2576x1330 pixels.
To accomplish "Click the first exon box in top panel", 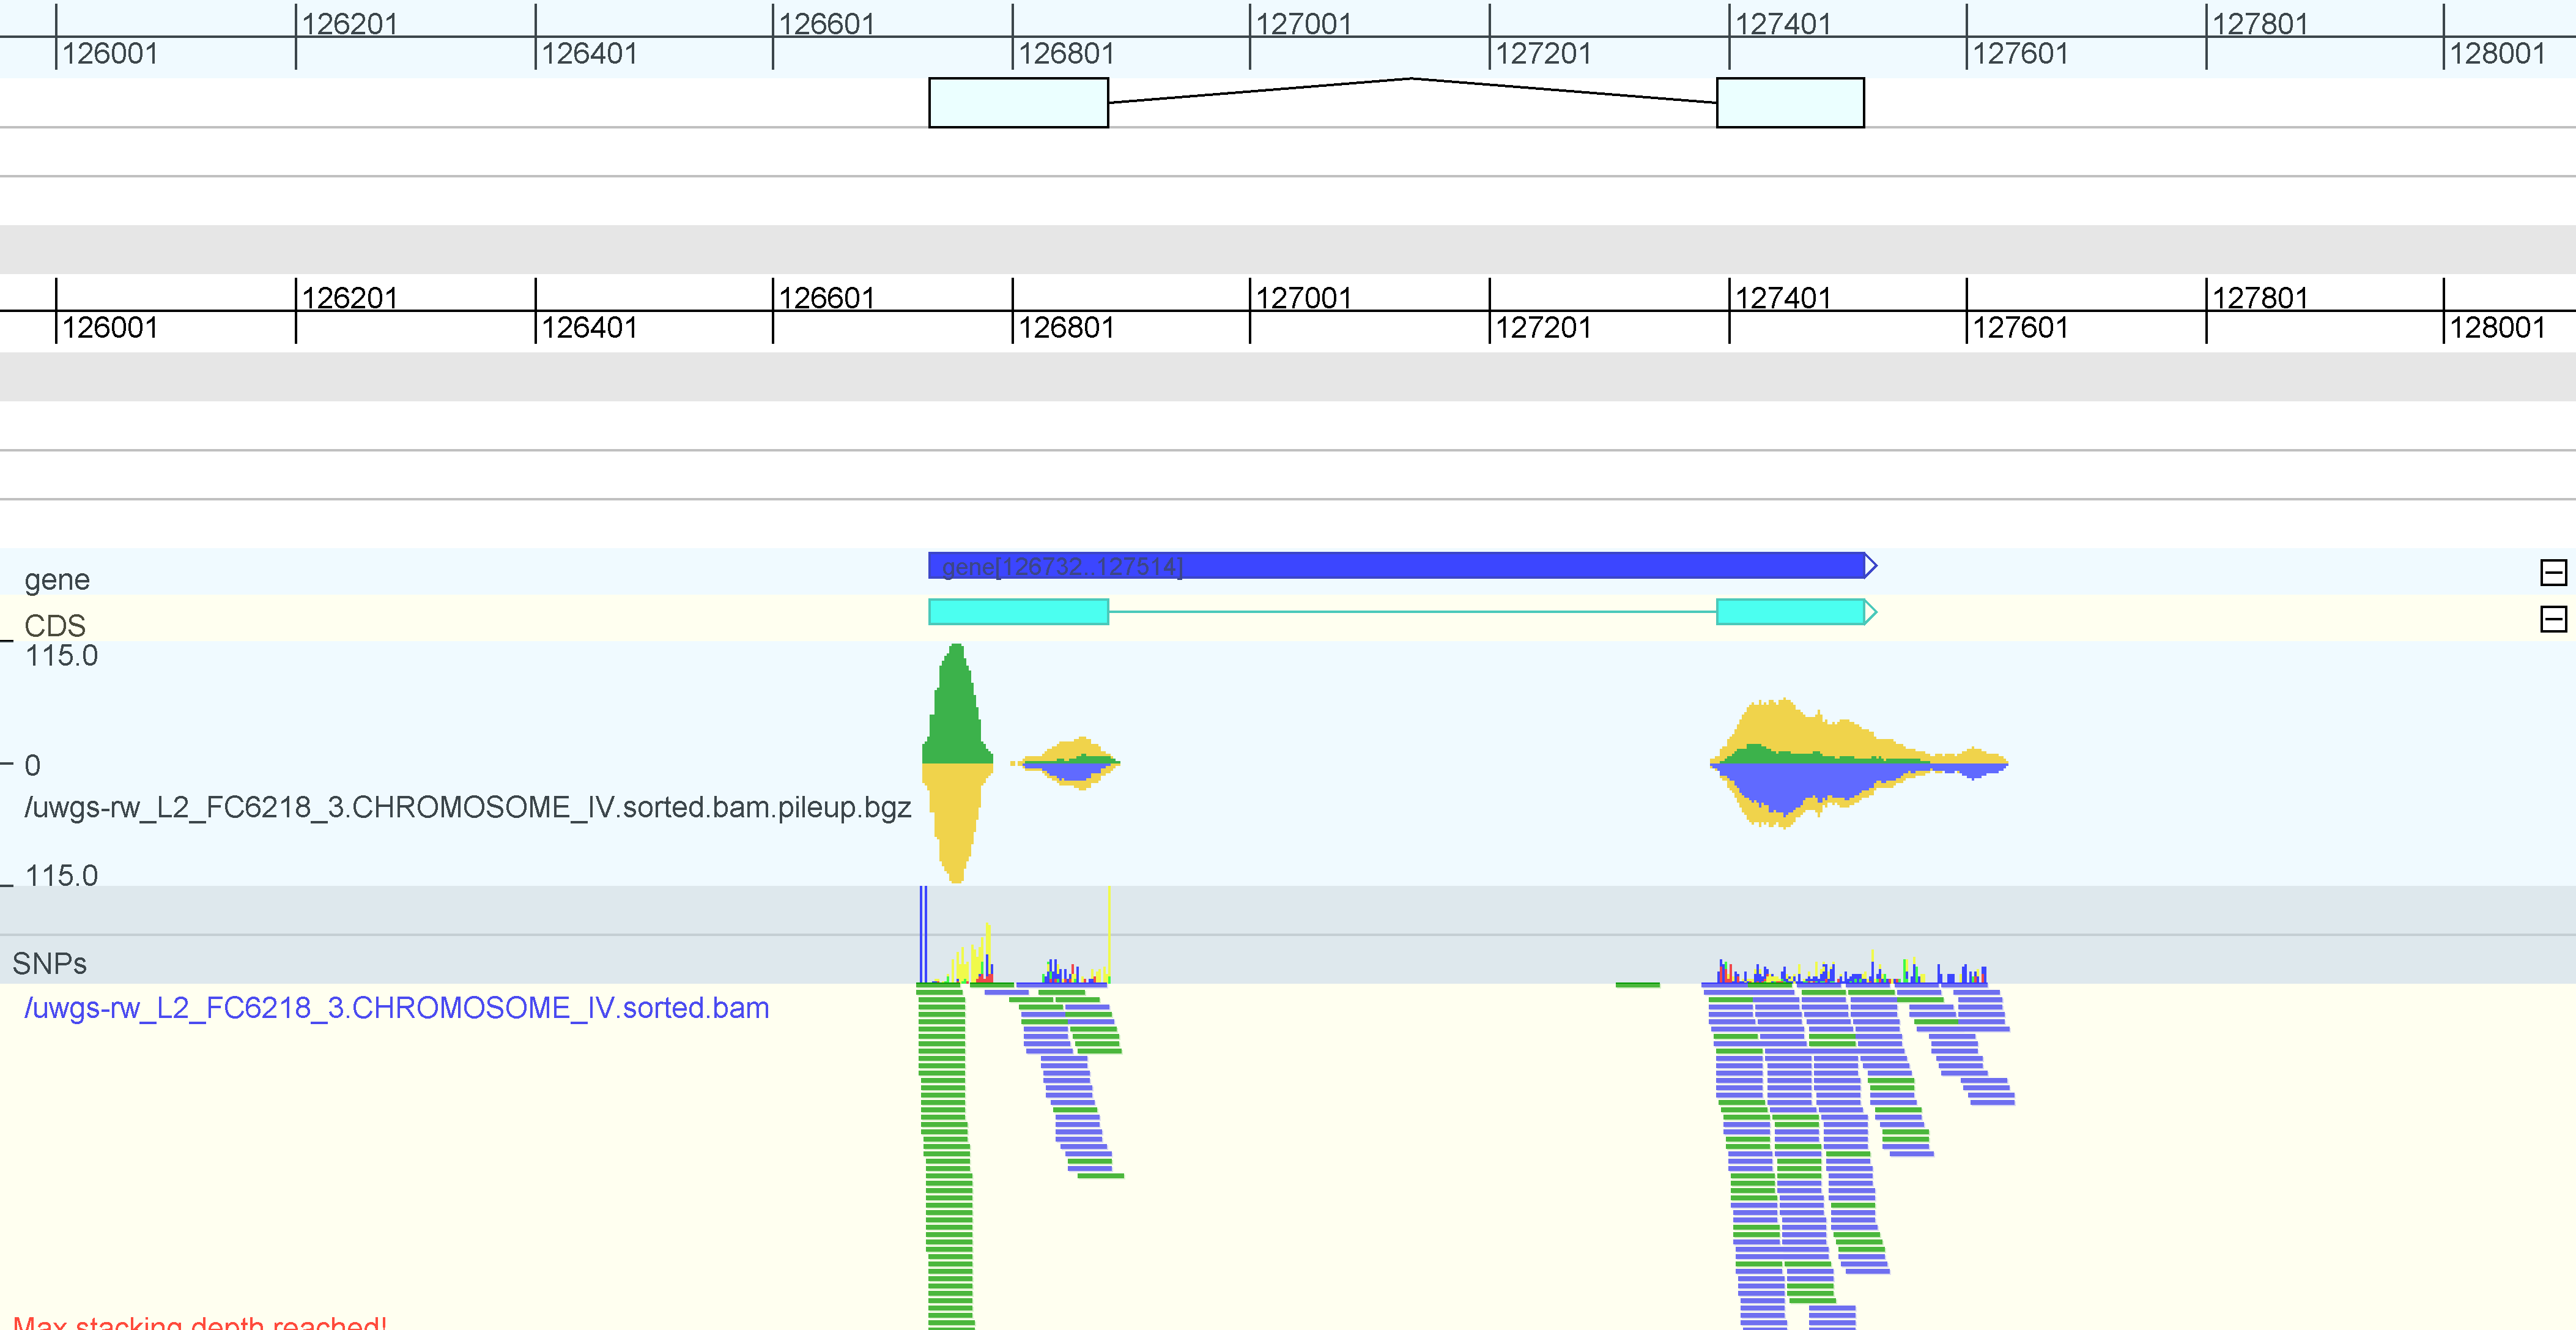I will click(x=1018, y=103).
